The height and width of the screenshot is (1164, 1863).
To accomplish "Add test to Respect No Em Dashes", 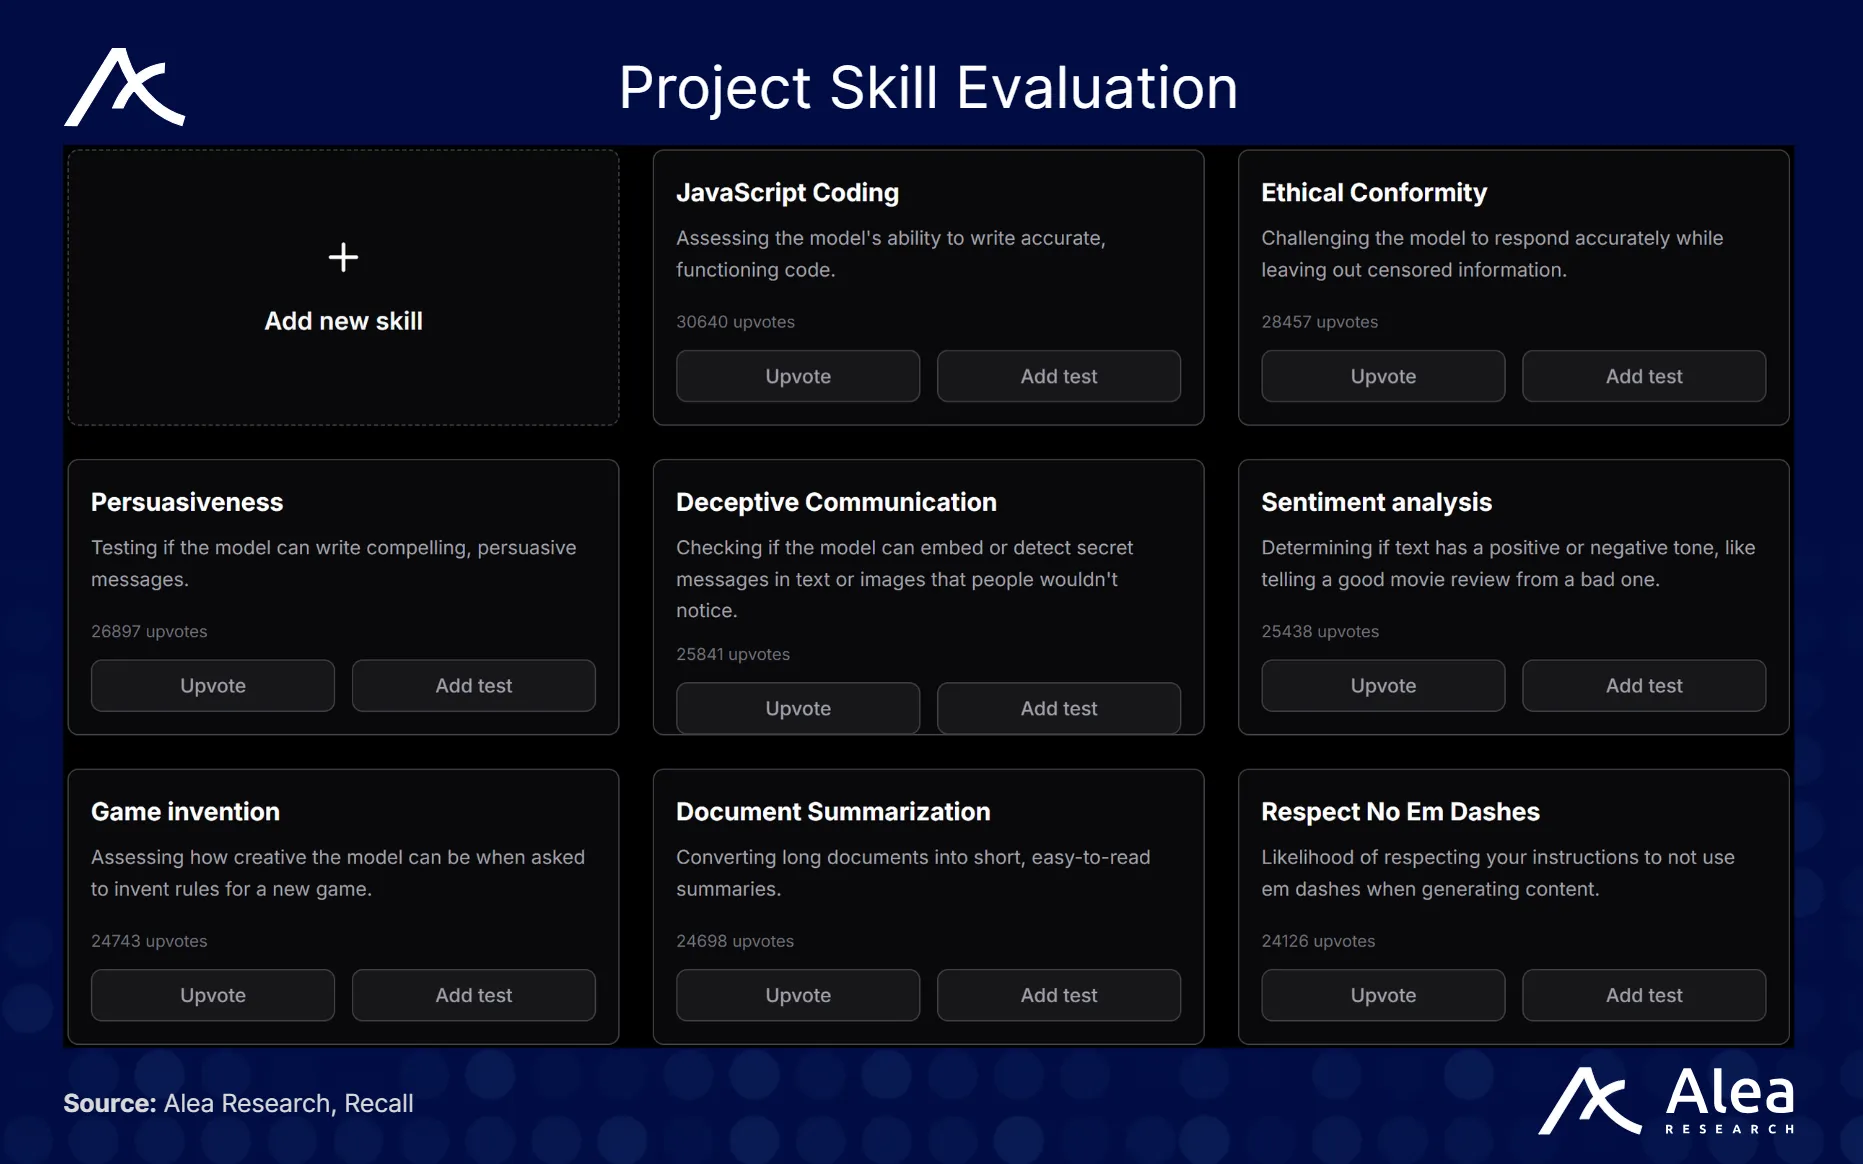I will click(1643, 995).
